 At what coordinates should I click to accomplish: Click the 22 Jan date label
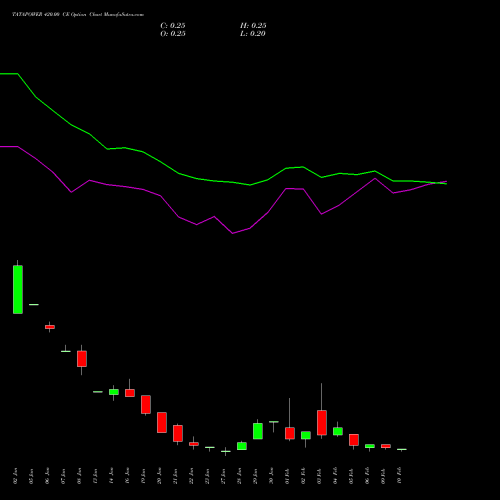(x=191, y=476)
